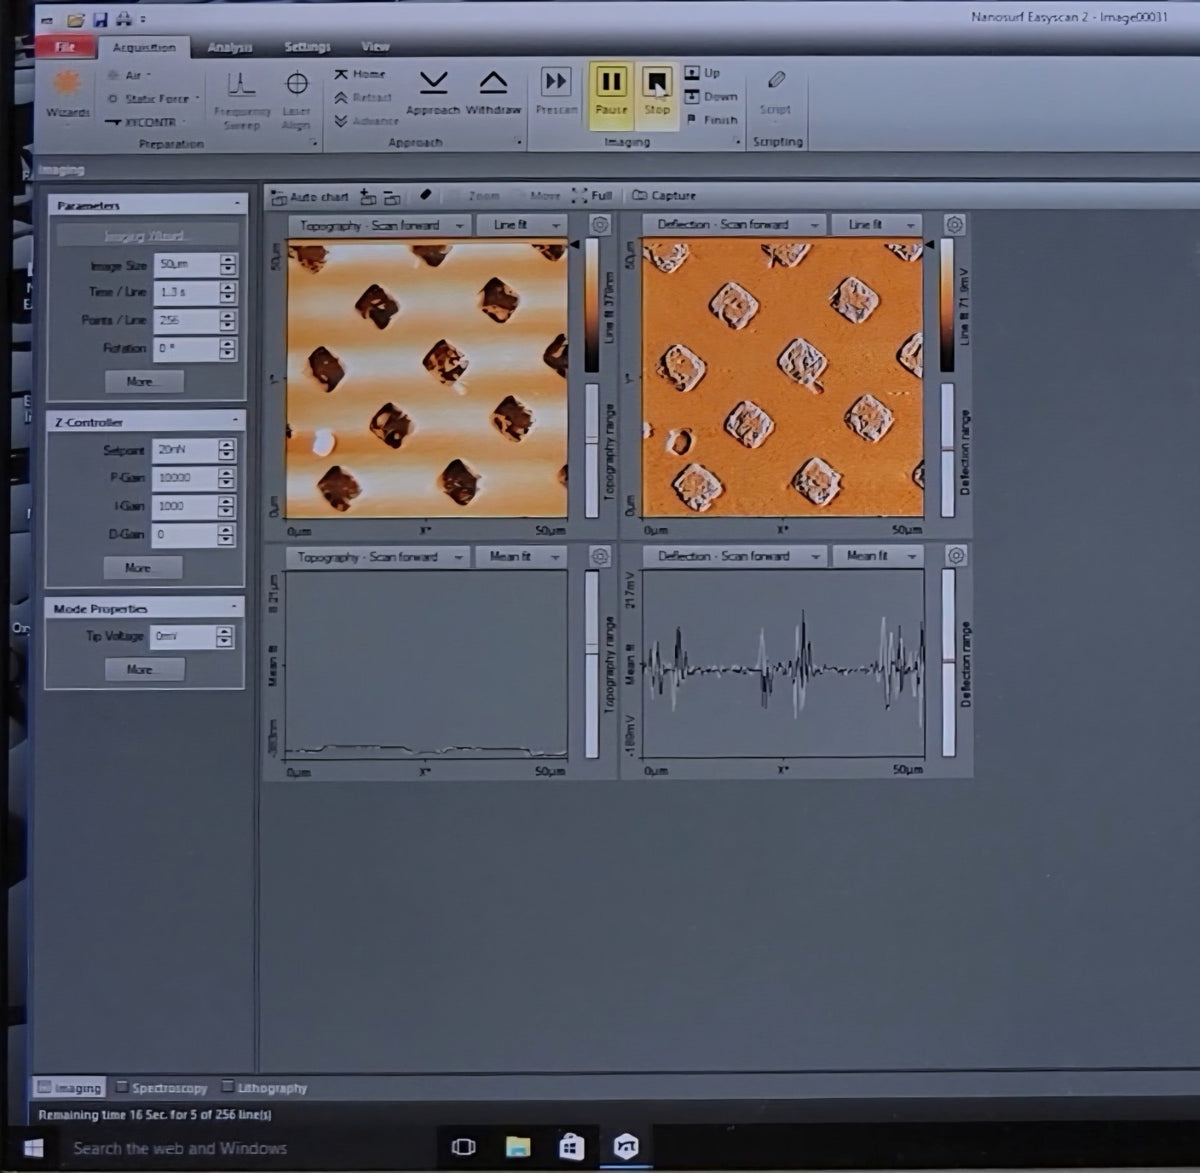The height and width of the screenshot is (1173, 1200).
Task: Click the Full chart view button
Action: [592, 196]
